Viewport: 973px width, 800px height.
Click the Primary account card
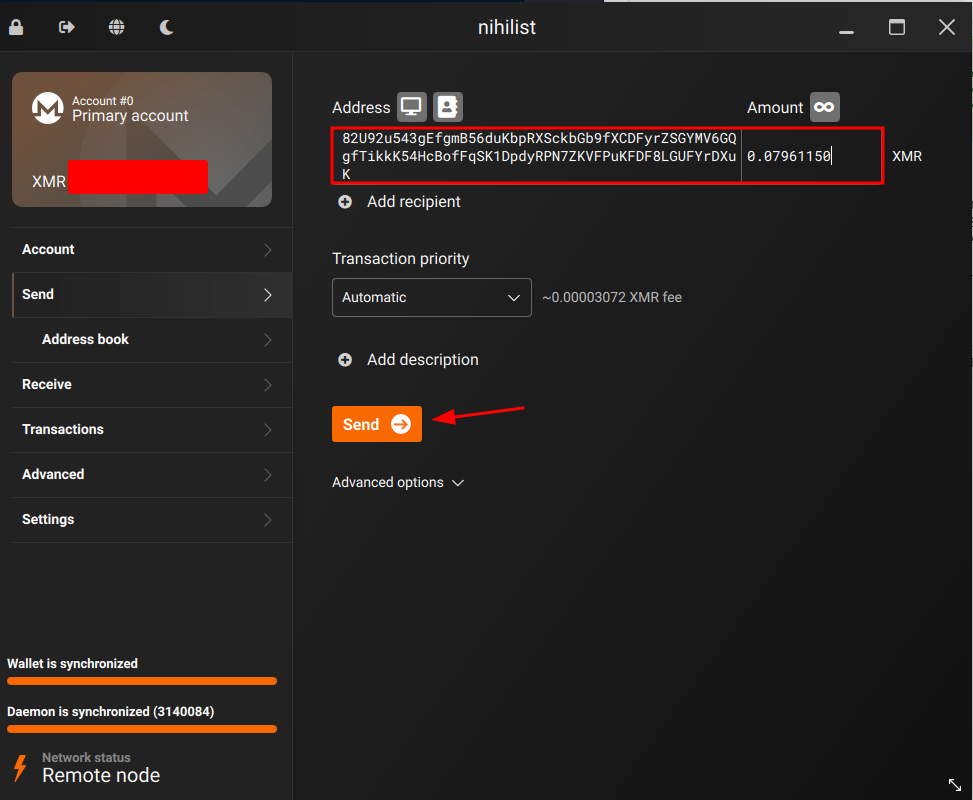click(x=141, y=139)
